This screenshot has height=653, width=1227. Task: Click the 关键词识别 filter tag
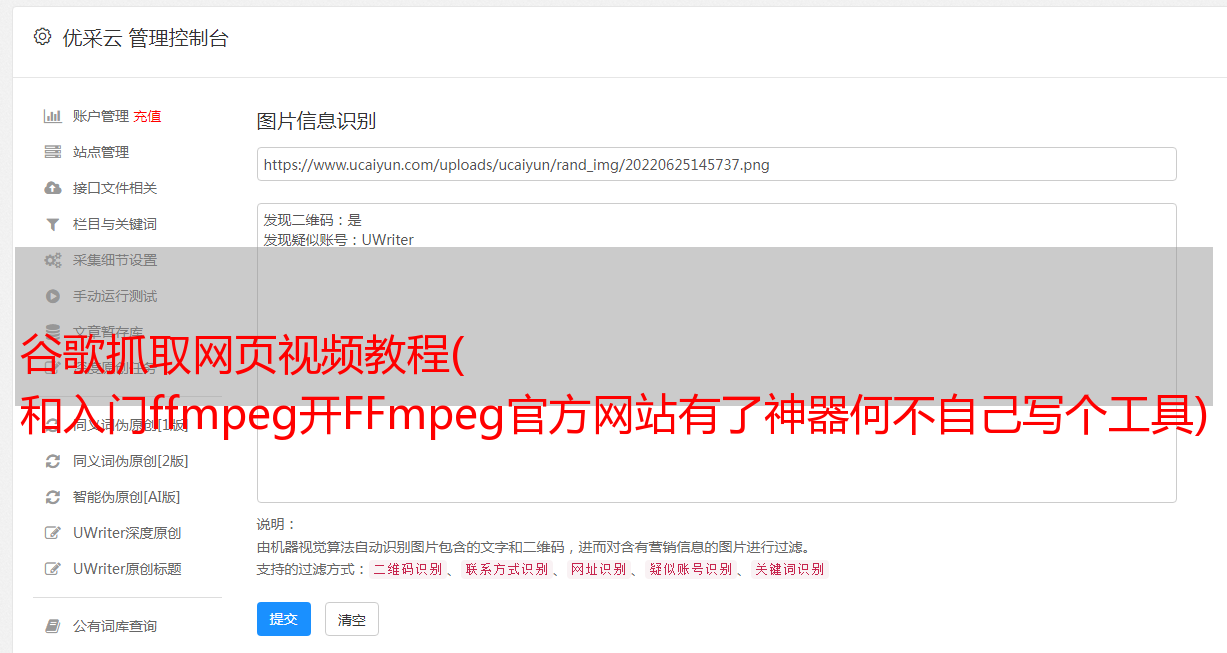(x=790, y=569)
